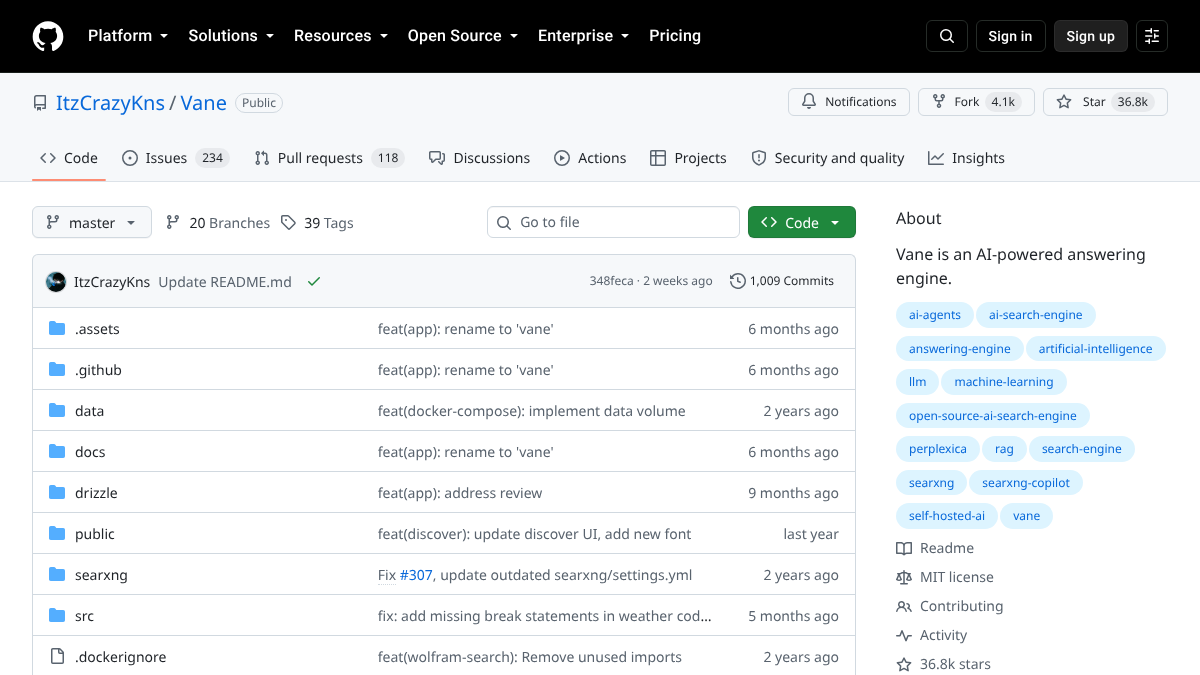The width and height of the screenshot is (1200, 675).
Task: Select the artificial-intelligence topic tag
Action: 1095,349
